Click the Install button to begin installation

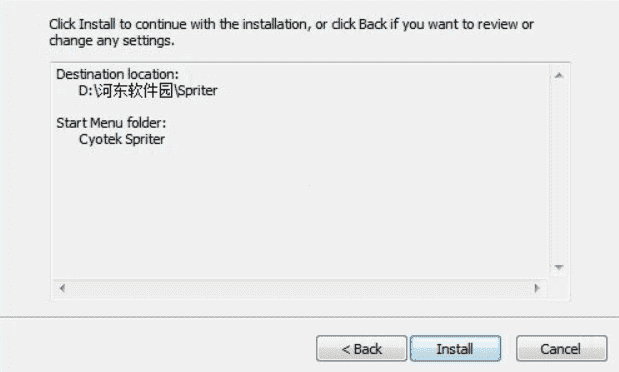point(455,348)
